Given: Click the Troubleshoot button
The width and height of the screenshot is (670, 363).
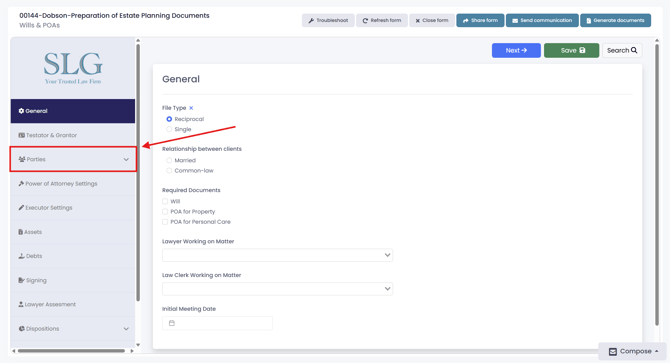Looking at the screenshot, I should [x=328, y=20].
